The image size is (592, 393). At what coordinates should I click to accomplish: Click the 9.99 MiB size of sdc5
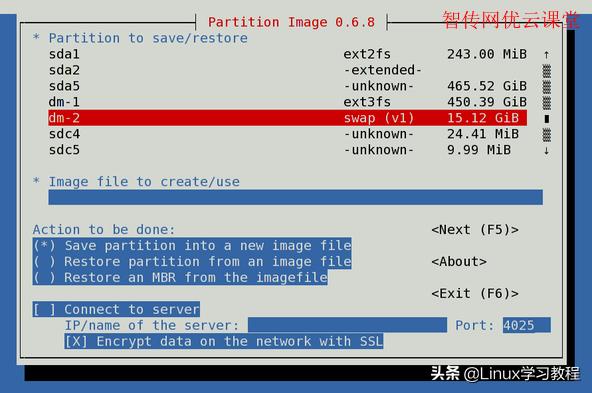(479, 150)
